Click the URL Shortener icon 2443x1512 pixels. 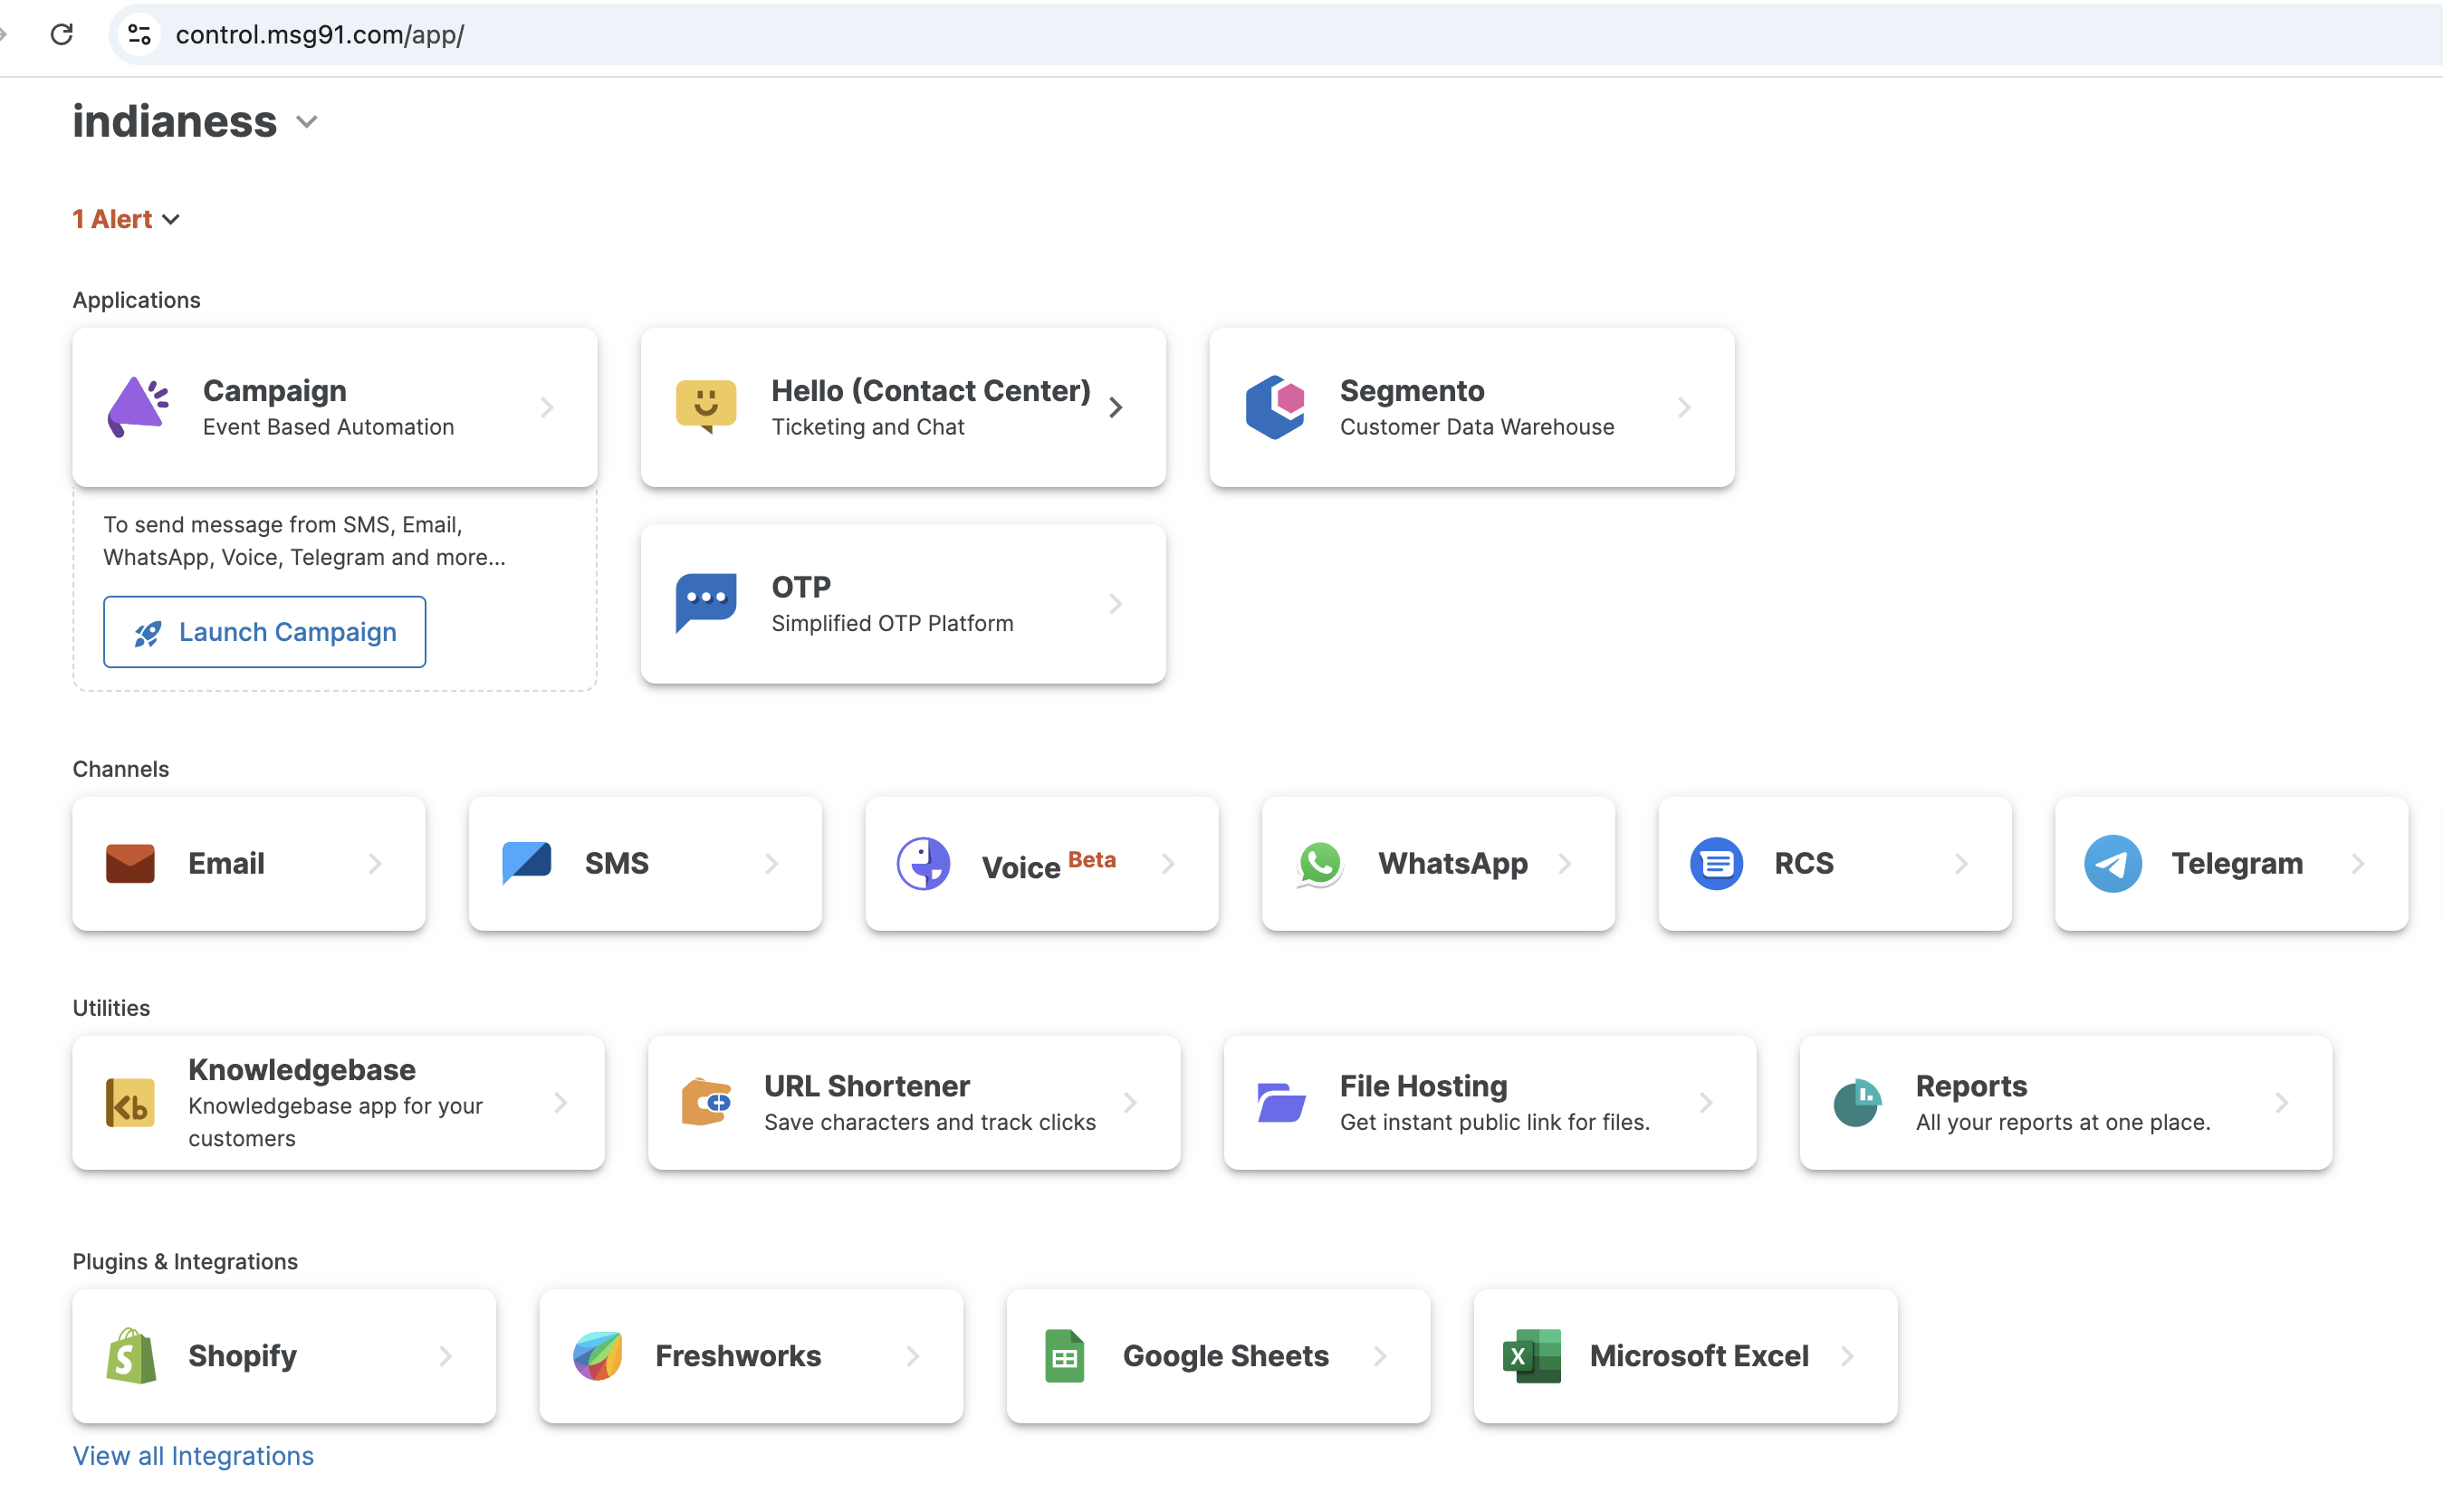[x=706, y=1102]
